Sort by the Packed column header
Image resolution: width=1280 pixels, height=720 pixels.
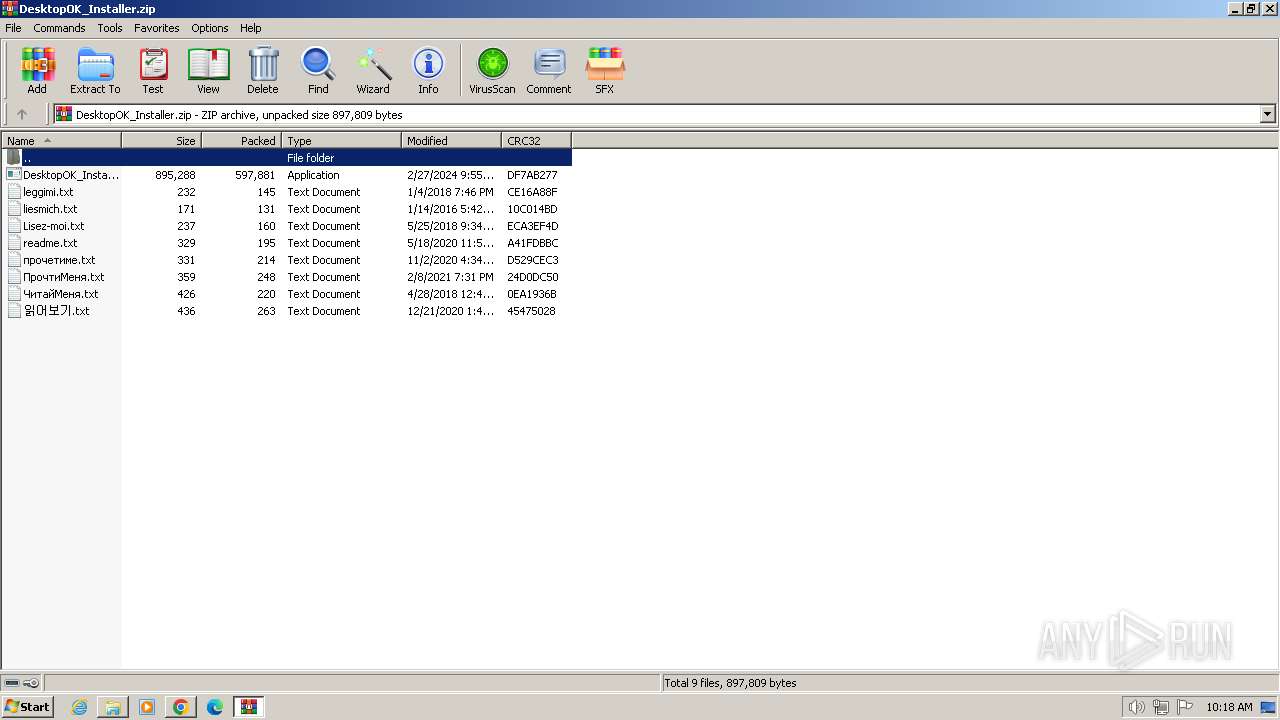(x=241, y=141)
